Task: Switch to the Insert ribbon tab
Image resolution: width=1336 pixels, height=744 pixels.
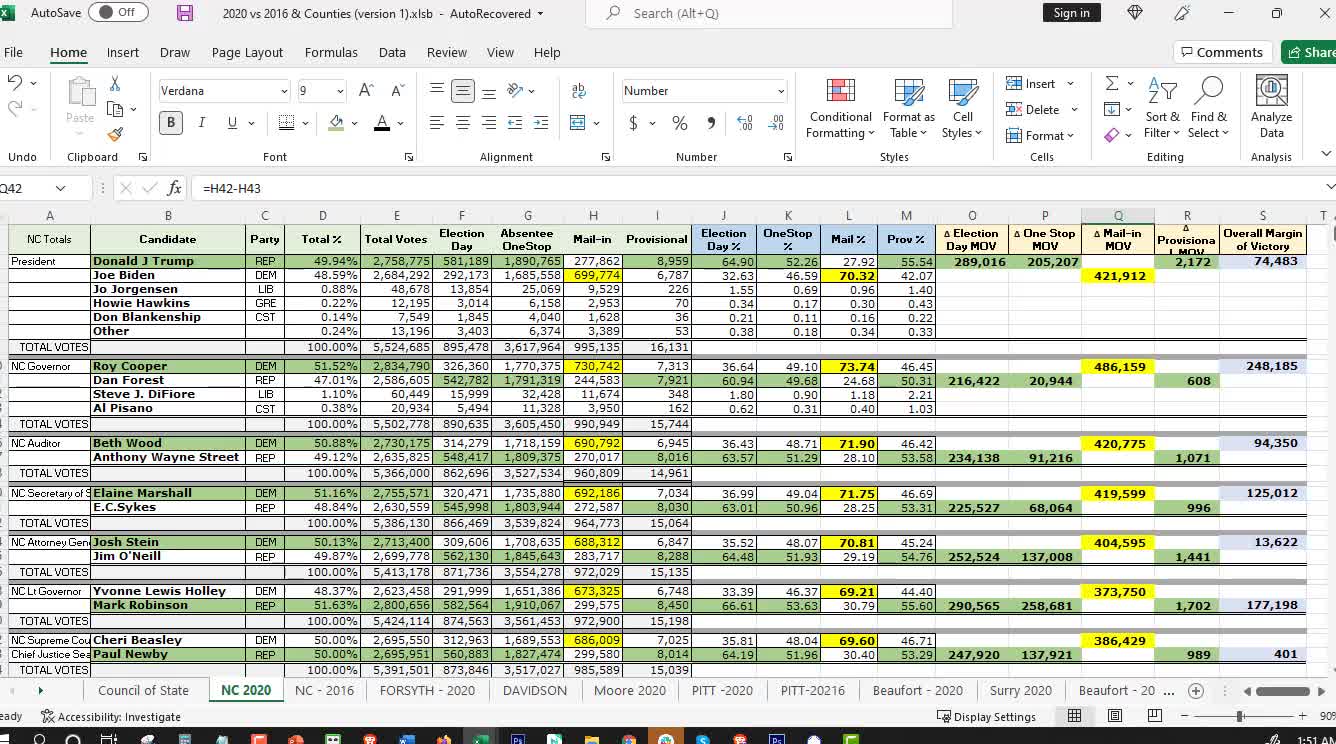Action: pos(123,52)
